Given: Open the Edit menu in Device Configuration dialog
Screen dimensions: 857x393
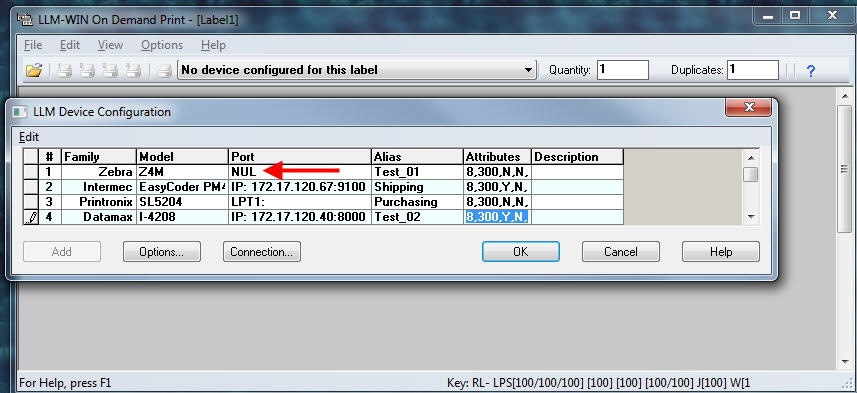Looking at the screenshot, I should point(29,137).
